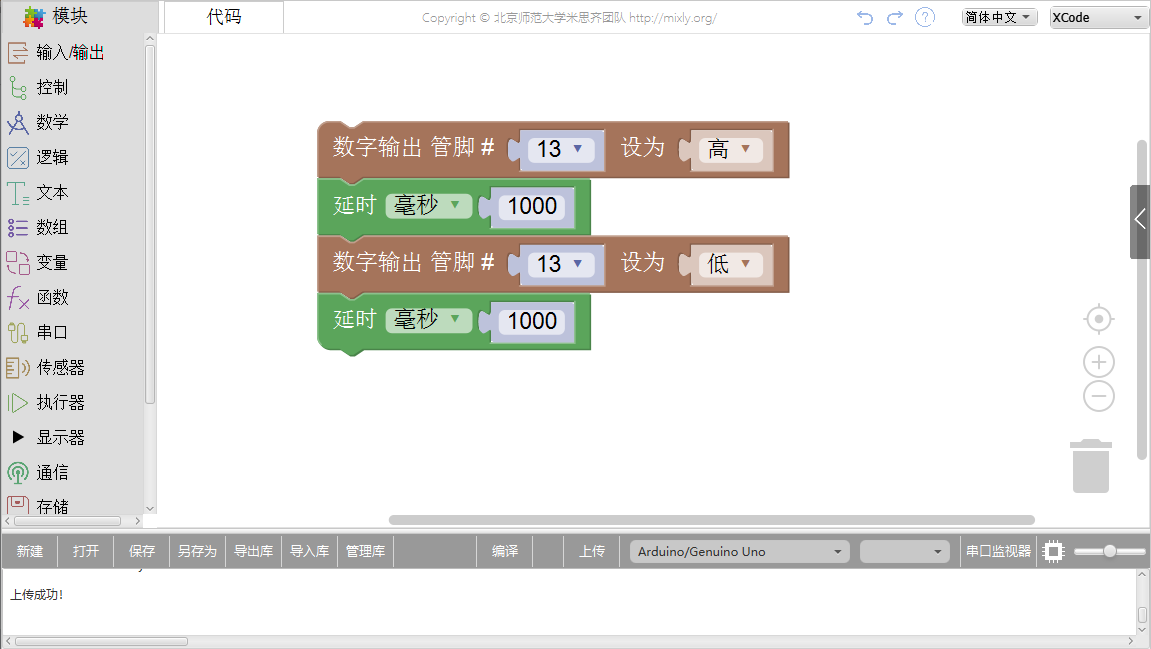Open the 存储 category icon
Screen dimensions: 1151x649
18,505
